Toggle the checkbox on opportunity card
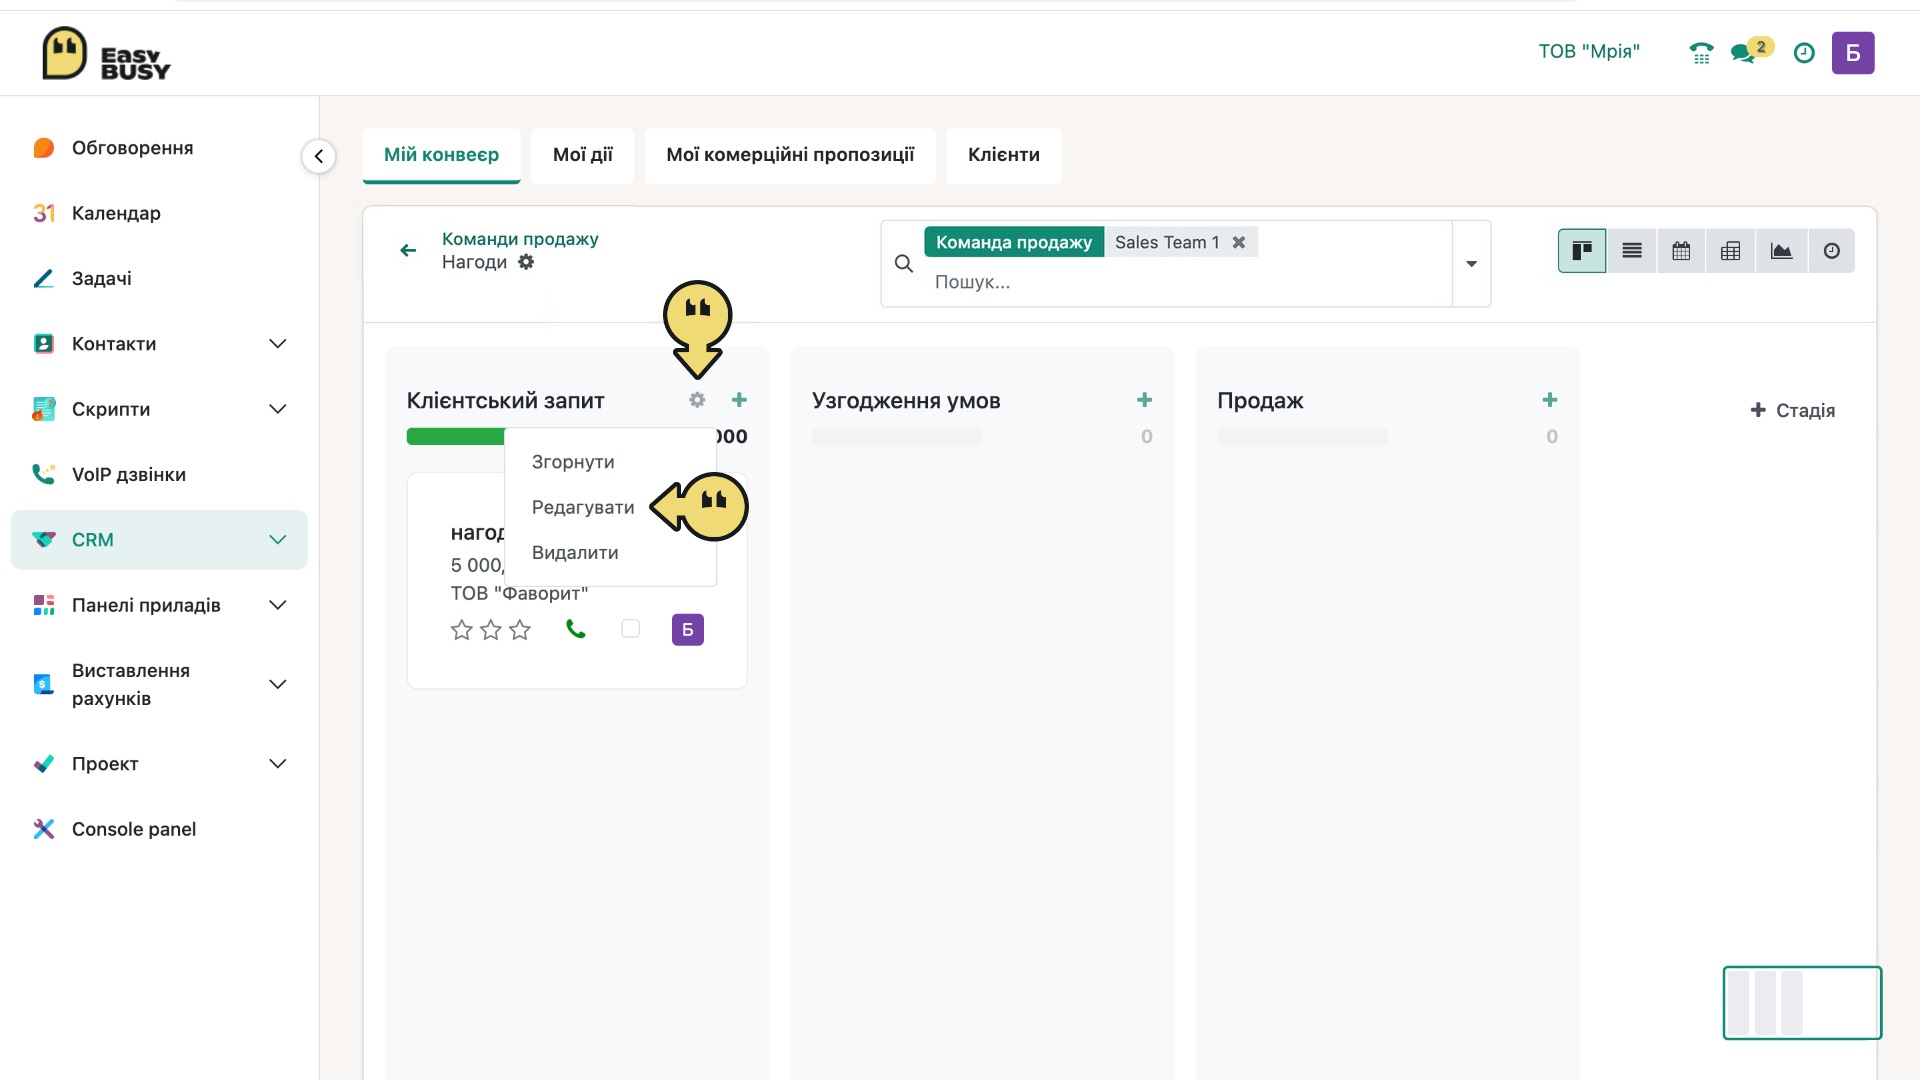This screenshot has width=1920, height=1080. click(x=631, y=629)
